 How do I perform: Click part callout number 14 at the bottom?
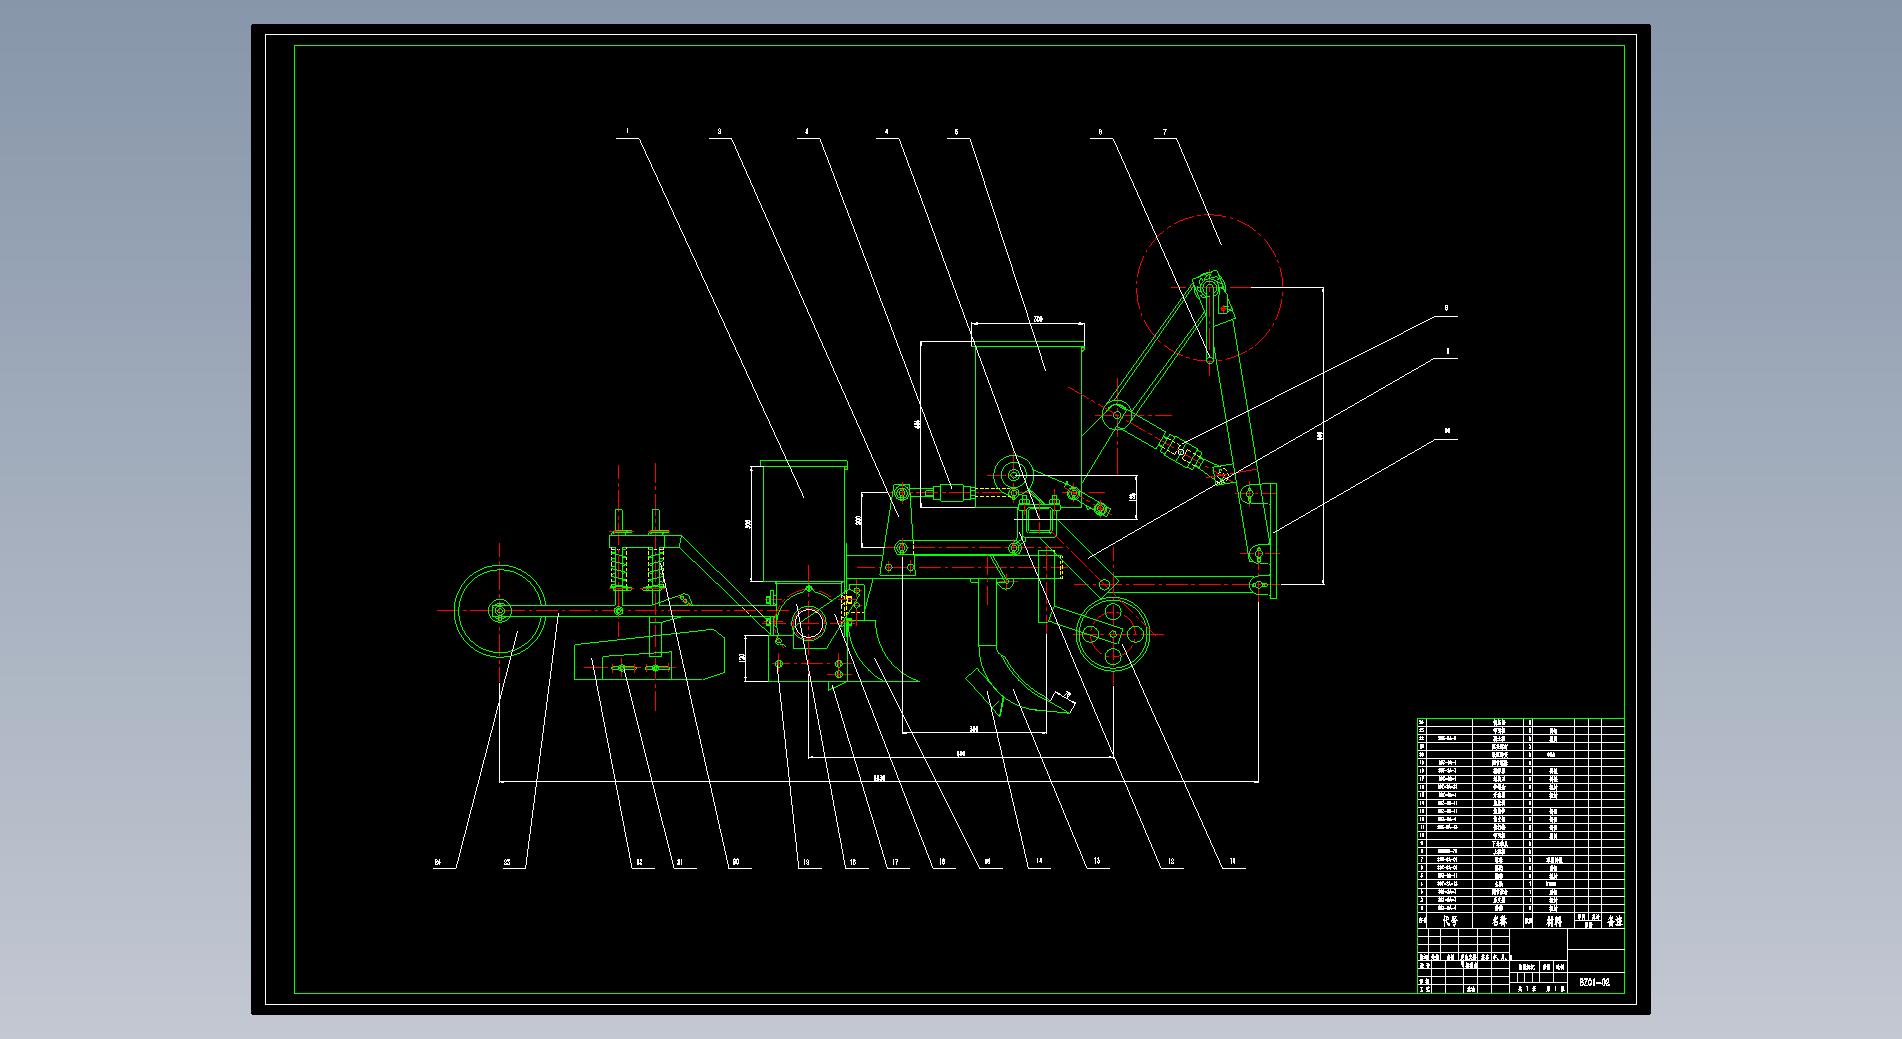(x=1038, y=862)
